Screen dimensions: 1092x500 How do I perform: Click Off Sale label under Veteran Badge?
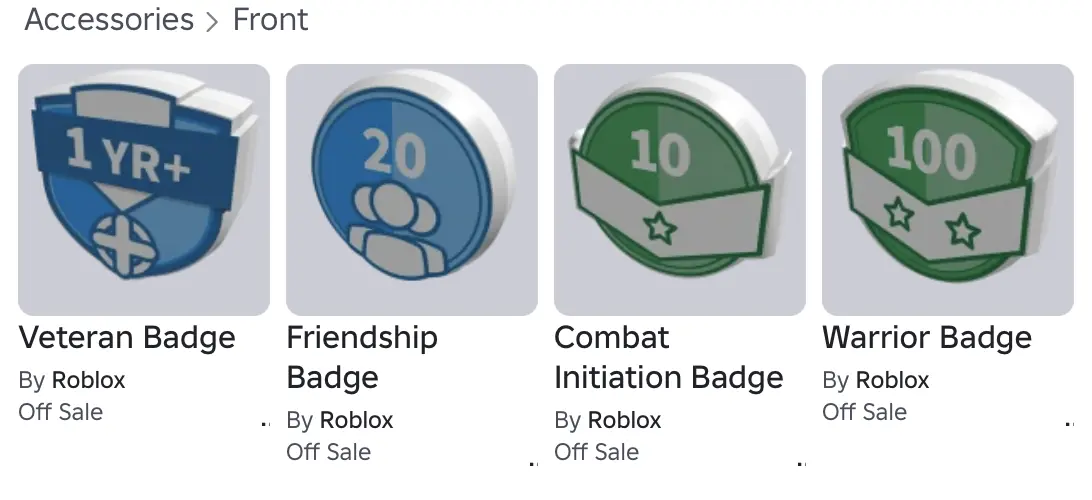(61, 412)
